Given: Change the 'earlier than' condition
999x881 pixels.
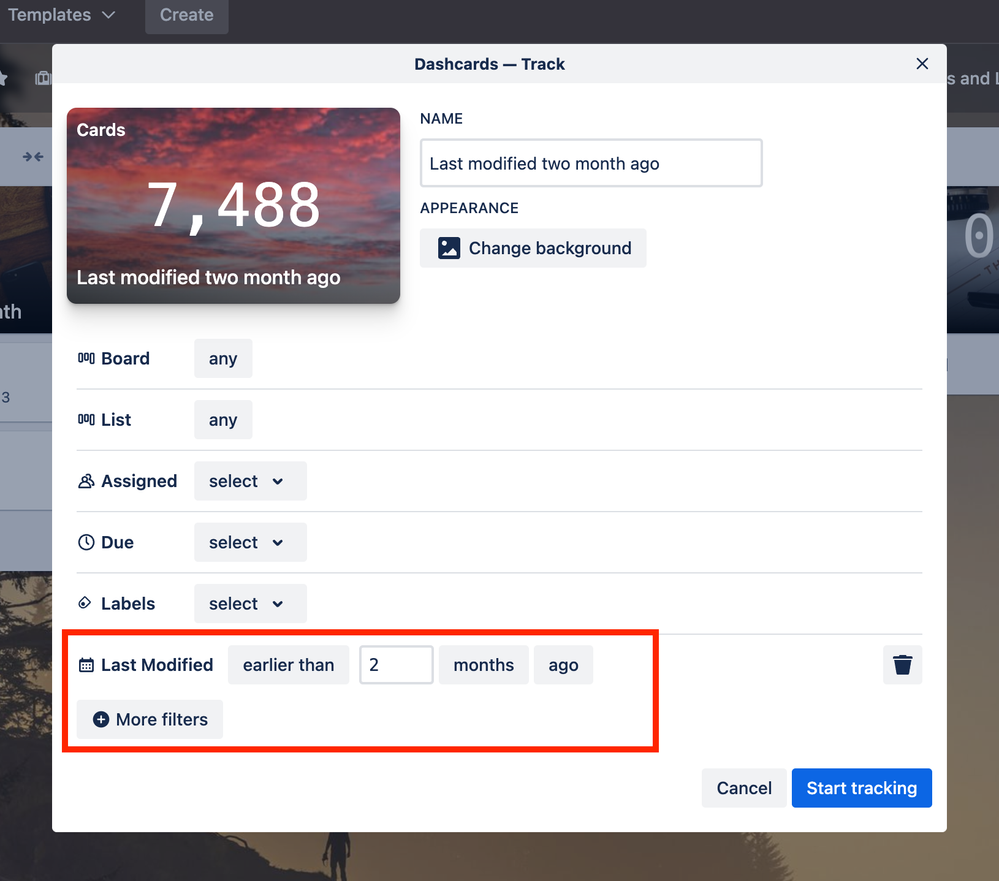Looking at the screenshot, I should (x=288, y=664).
